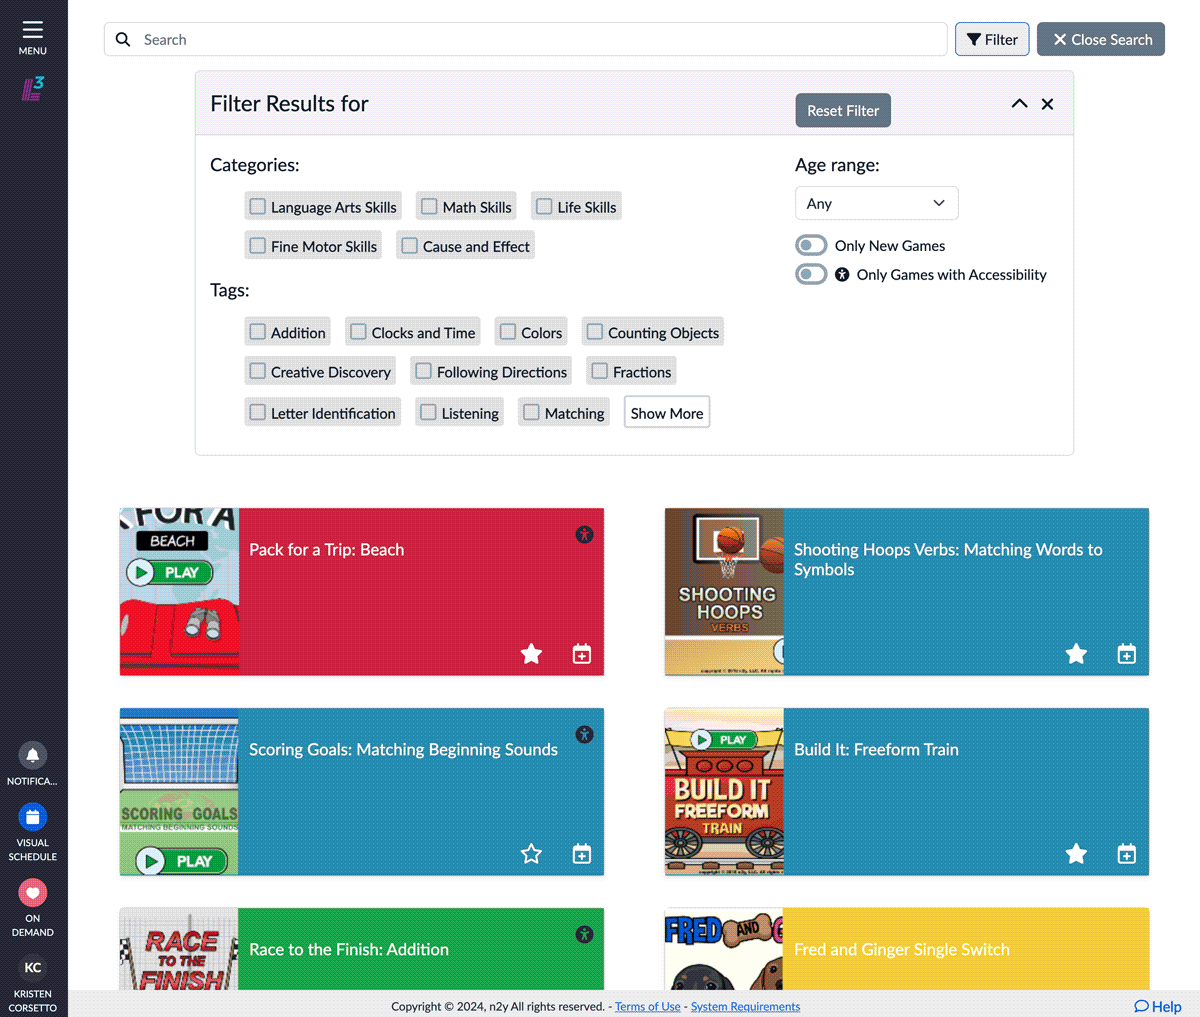Toggle Only New Games switch
Image resolution: width=1200 pixels, height=1017 pixels.
pyautogui.click(x=811, y=245)
